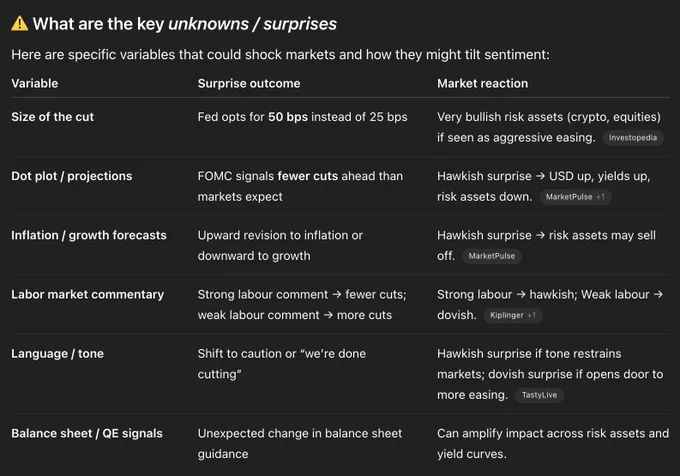Click the warning triangle icon in the heading
The image size is (680, 476).
coord(20,23)
